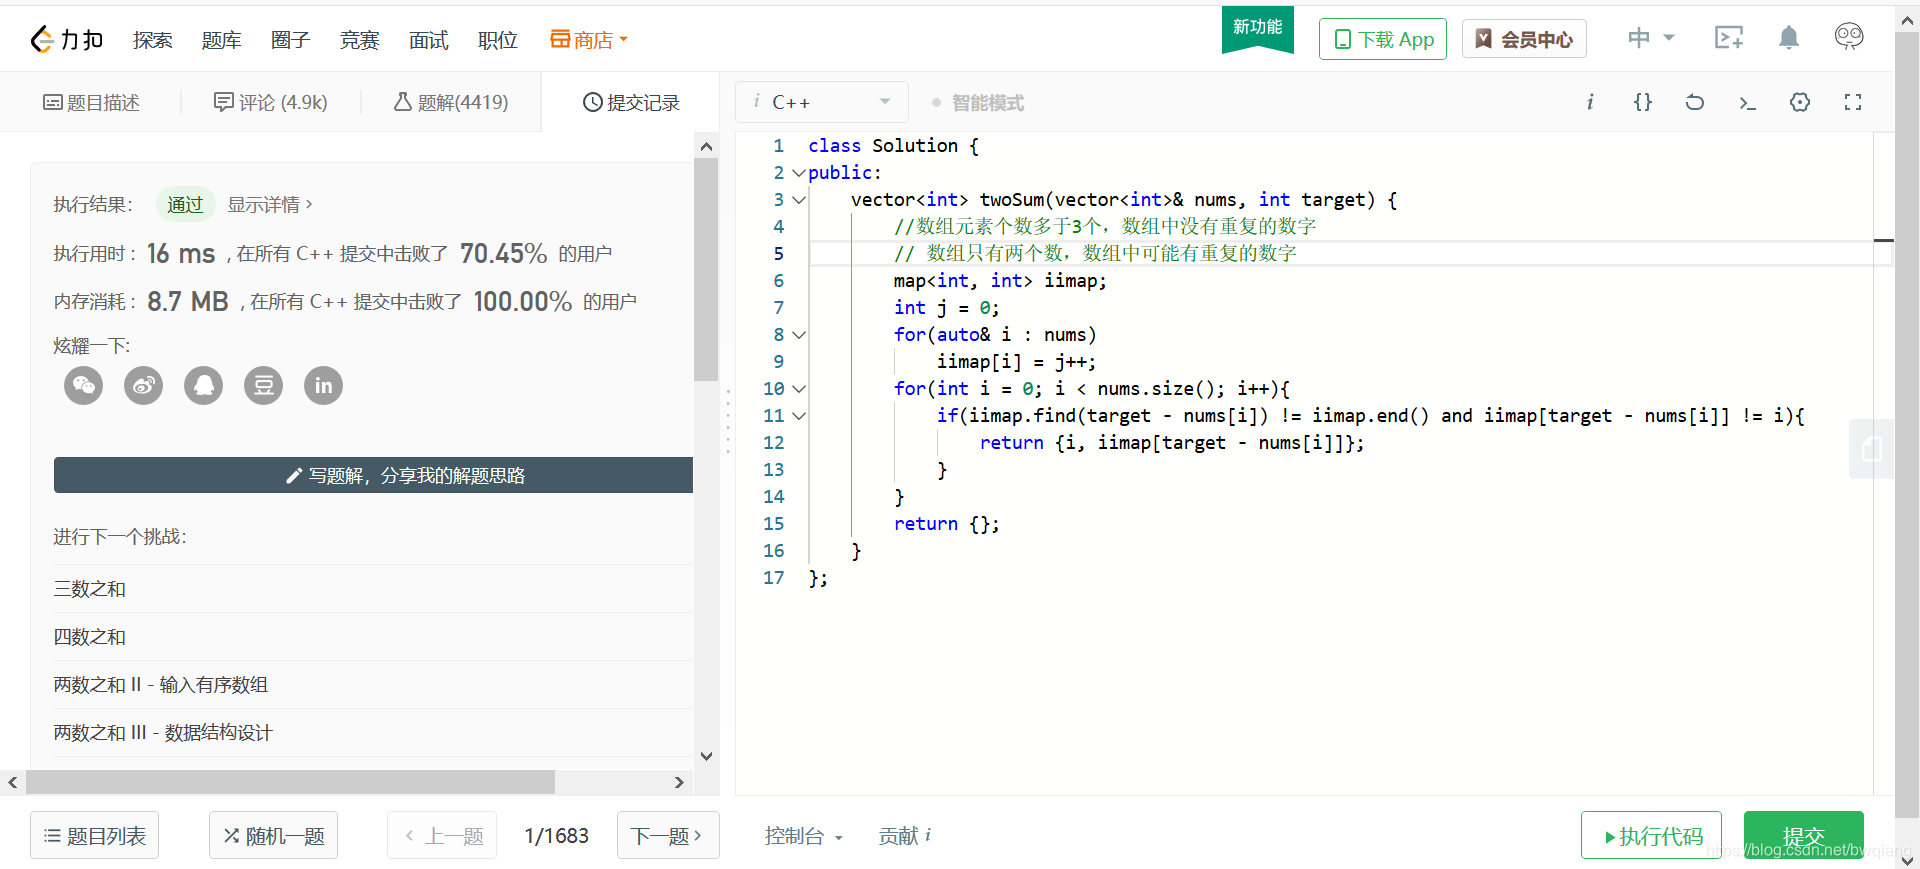Expand the 控制台 console panel

(x=804, y=836)
